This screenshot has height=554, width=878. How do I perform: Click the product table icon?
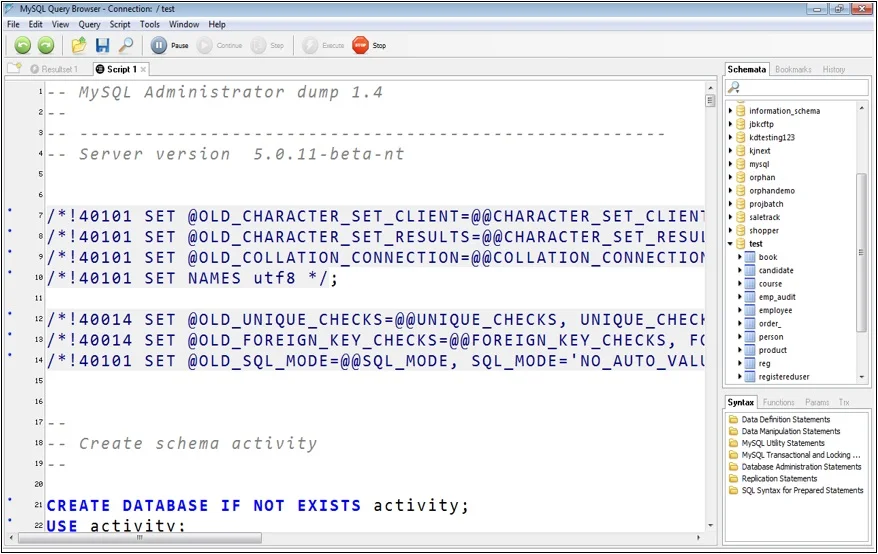click(x=750, y=350)
